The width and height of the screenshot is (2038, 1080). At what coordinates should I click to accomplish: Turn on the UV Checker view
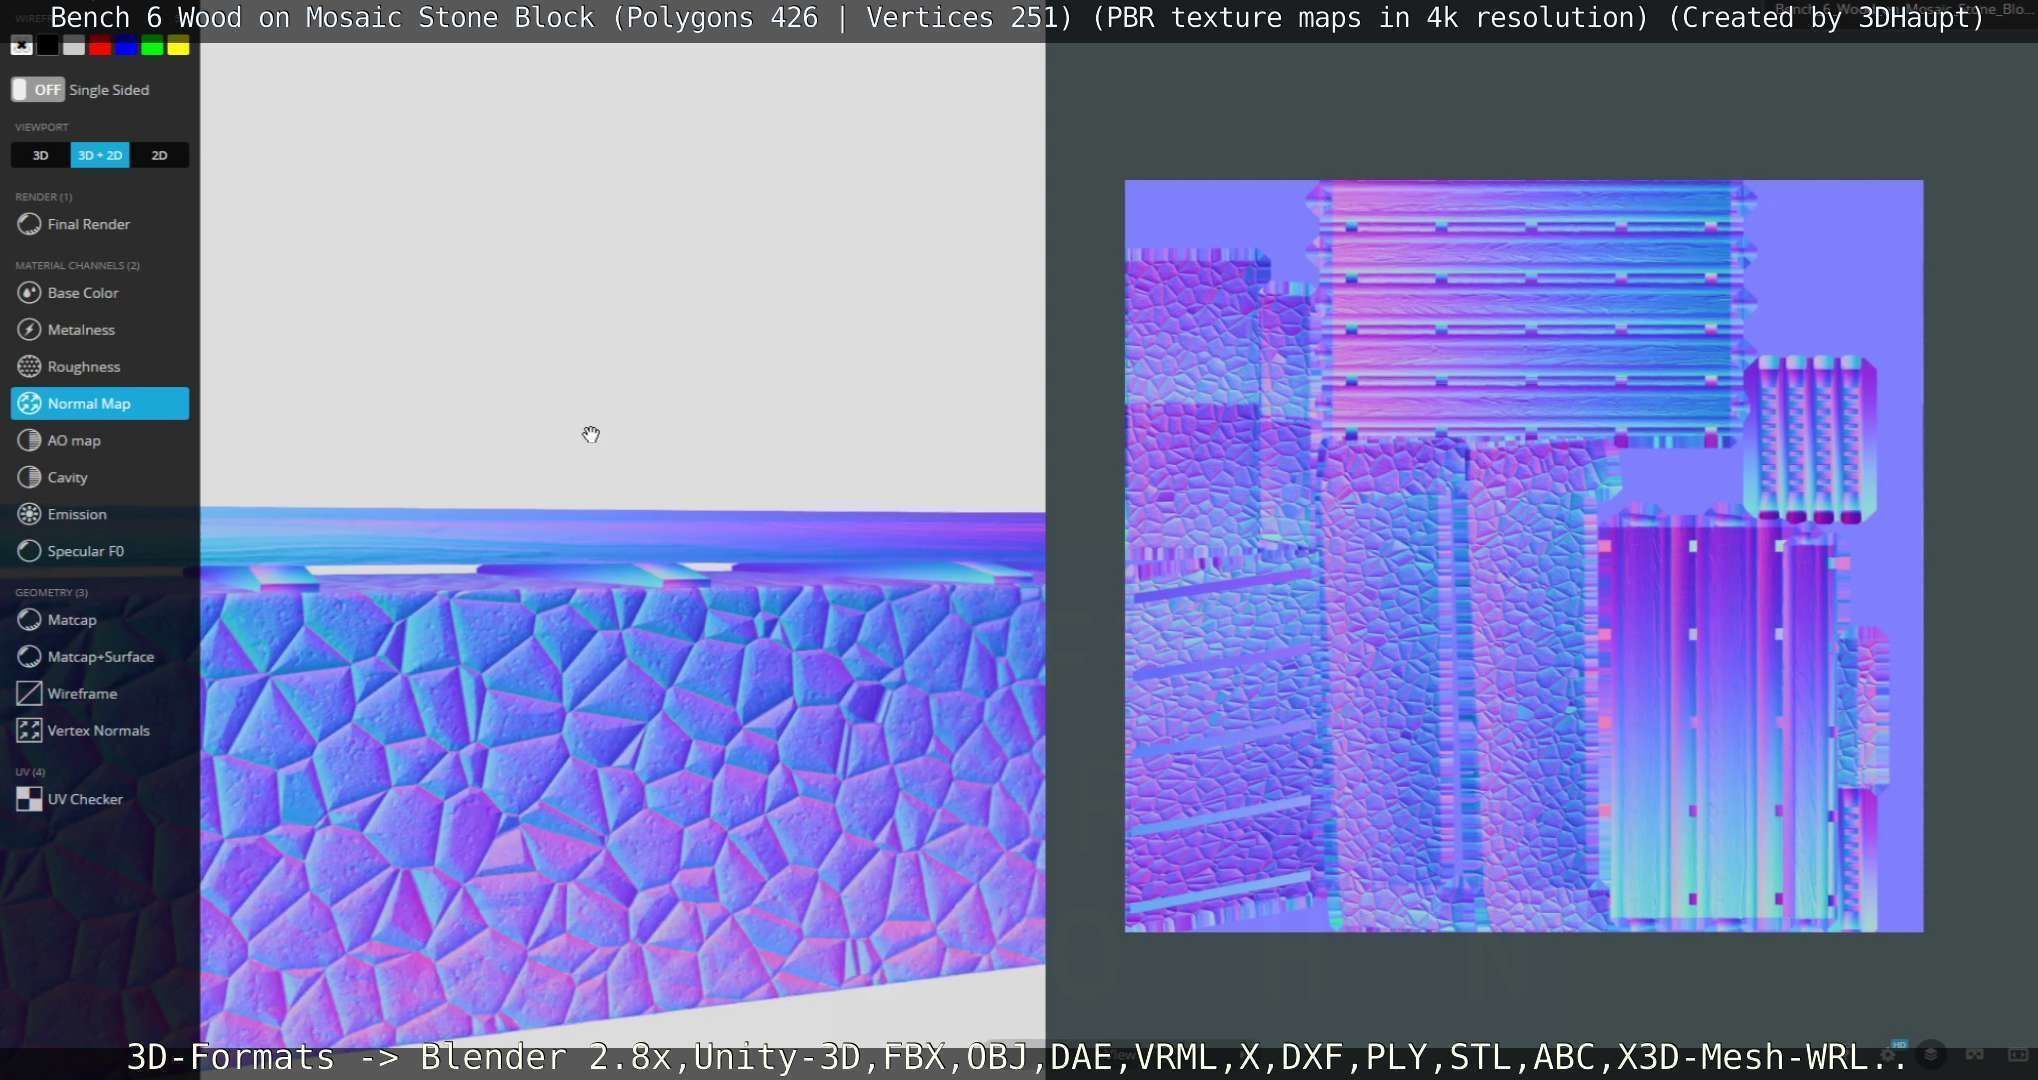point(85,799)
